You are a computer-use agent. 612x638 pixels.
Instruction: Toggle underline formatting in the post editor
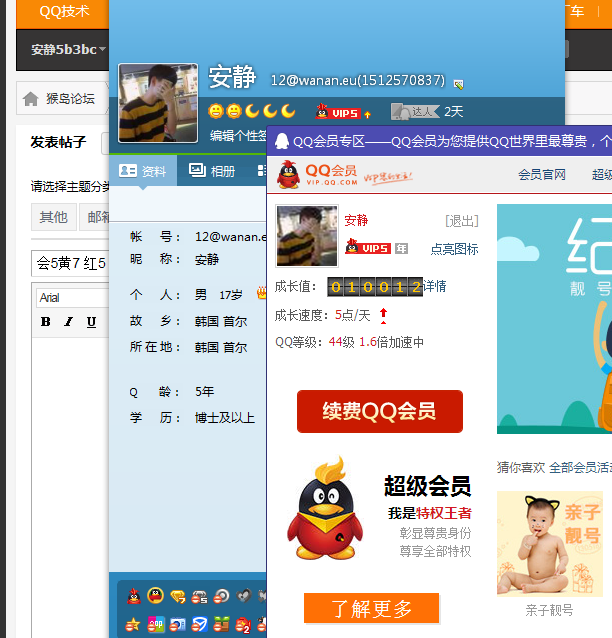92,322
